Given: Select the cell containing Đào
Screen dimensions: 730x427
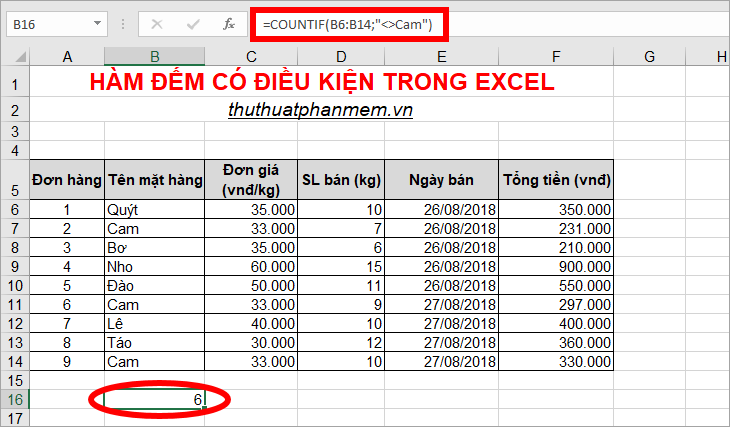Looking at the screenshot, I should click(x=155, y=285).
